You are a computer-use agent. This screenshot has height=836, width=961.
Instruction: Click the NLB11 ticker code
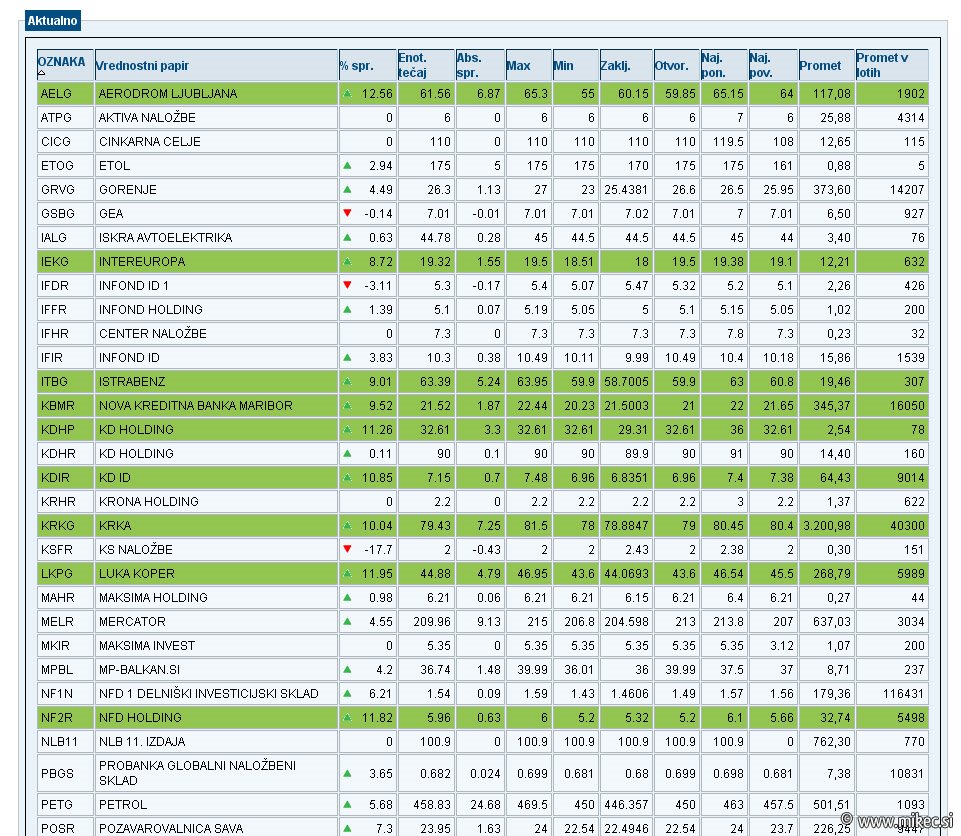57,742
